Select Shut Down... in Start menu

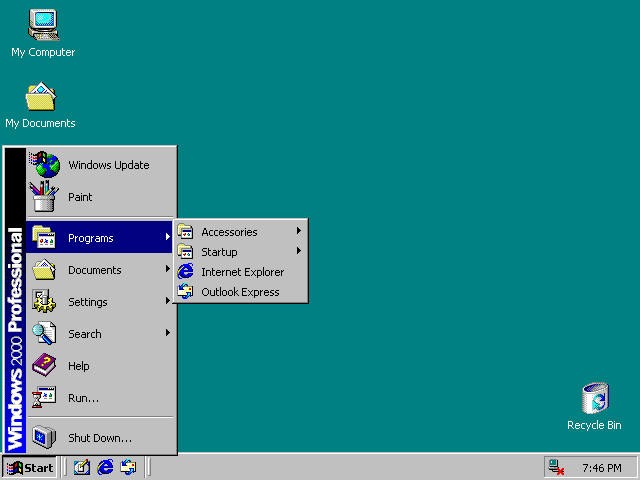click(x=100, y=437)
